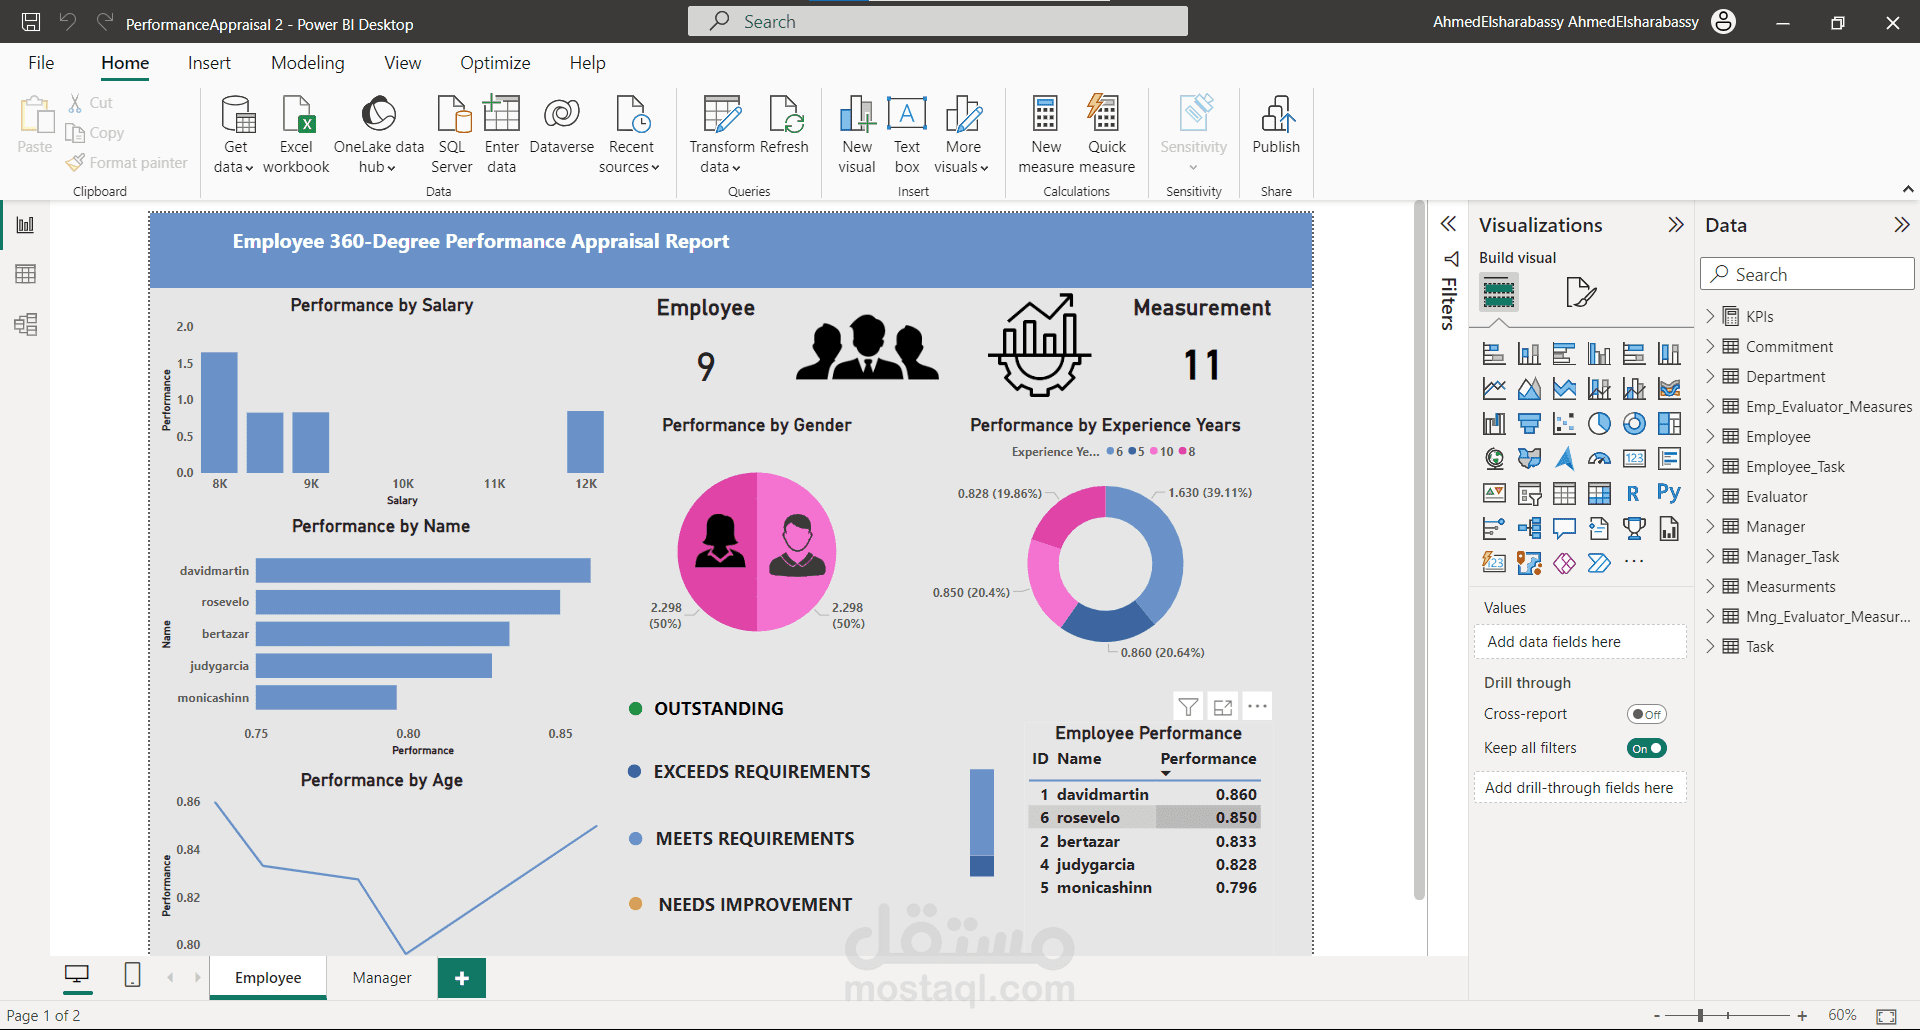Expand the Commitment table
1920x1030 pixels.
[x=1710, y=346]
